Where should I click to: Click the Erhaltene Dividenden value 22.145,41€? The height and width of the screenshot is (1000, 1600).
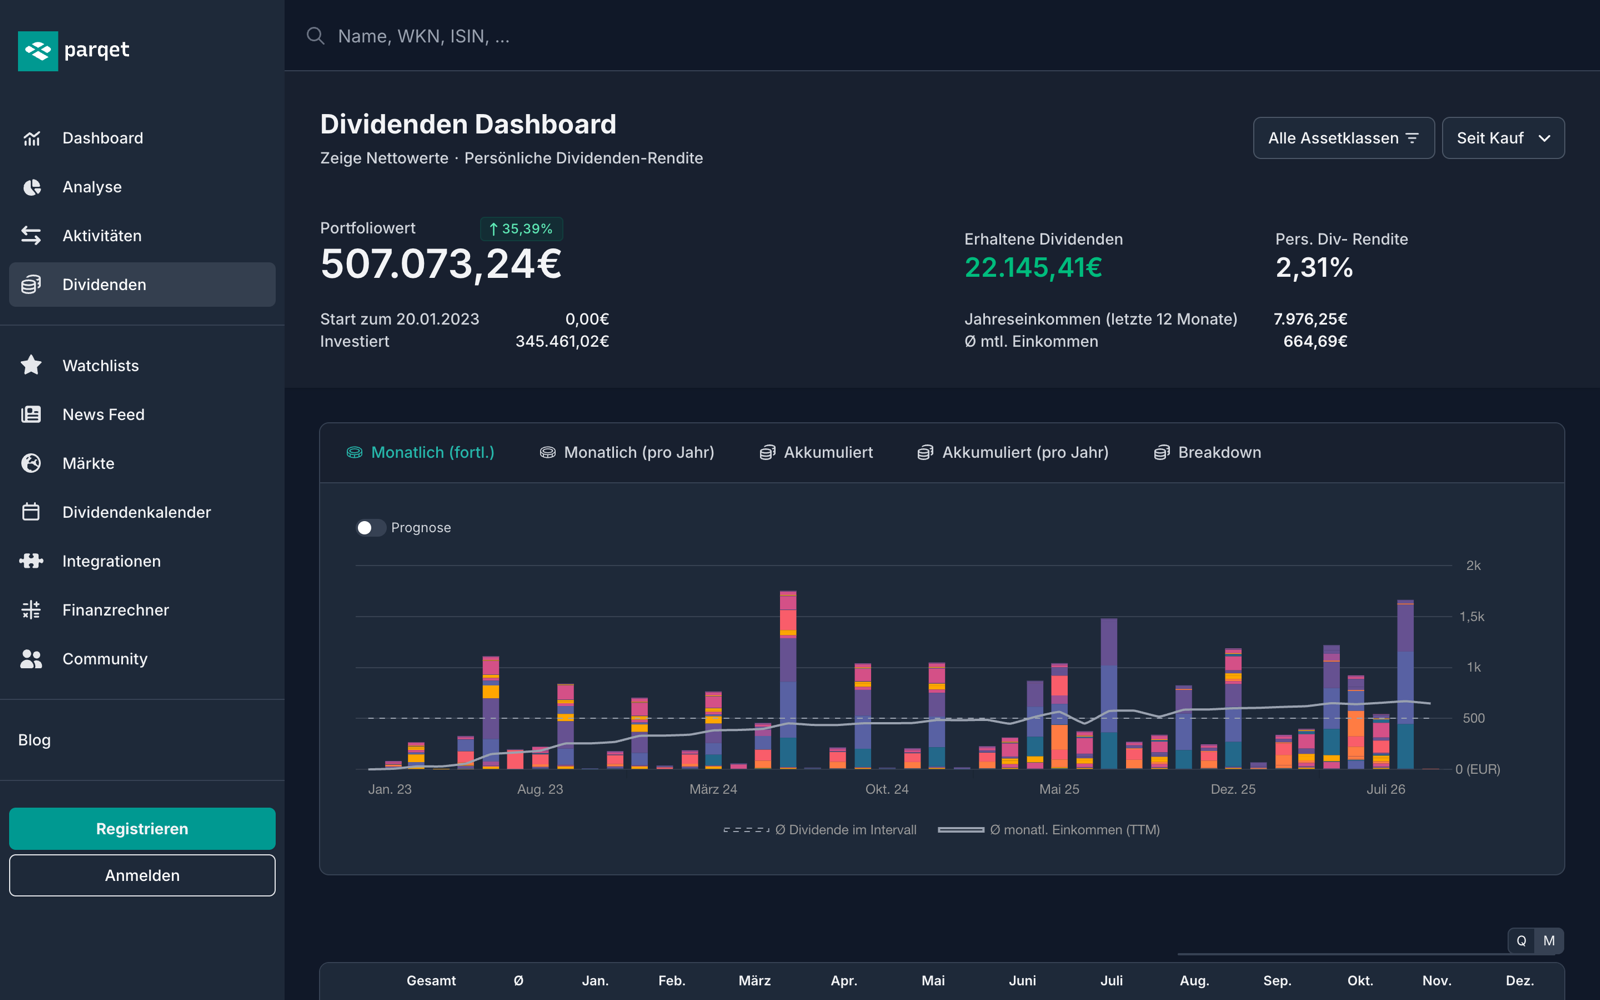[x=1033, y=268]
